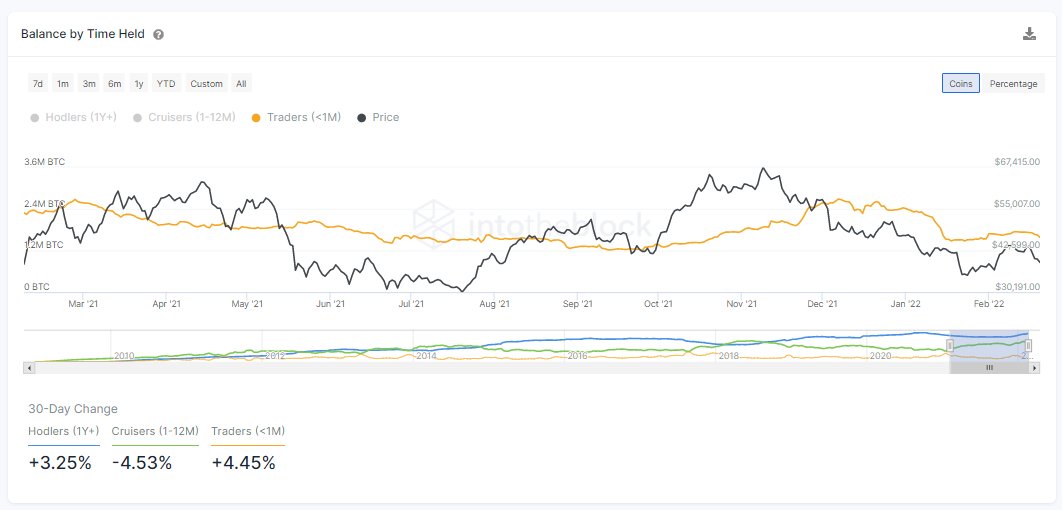Click the navigator scrollbar left arrow
The image size is (1062, 510).
click(28, 367)
